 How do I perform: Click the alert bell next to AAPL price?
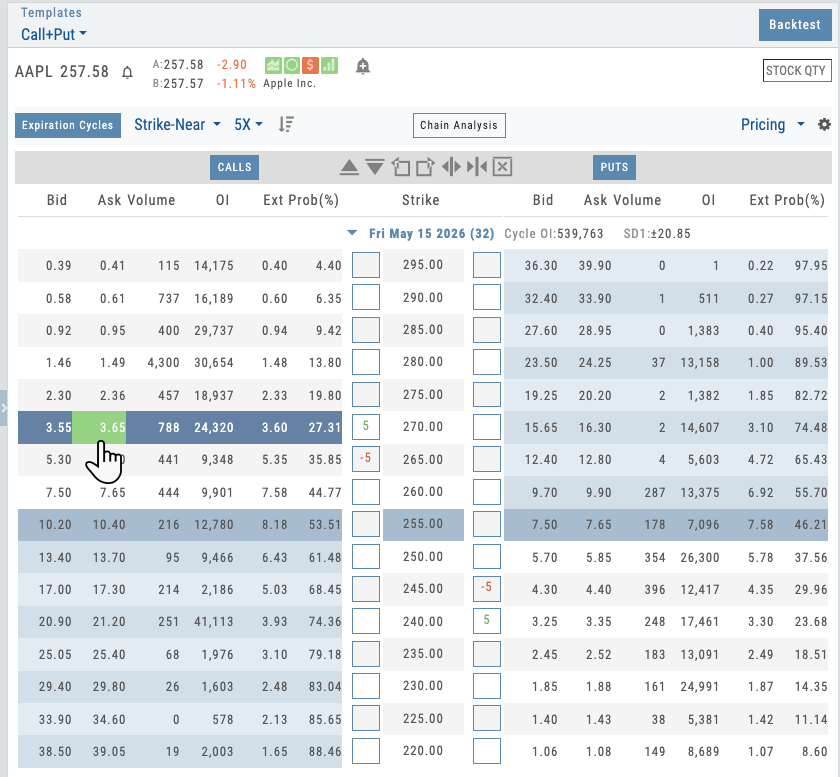(x=127, y=72)
